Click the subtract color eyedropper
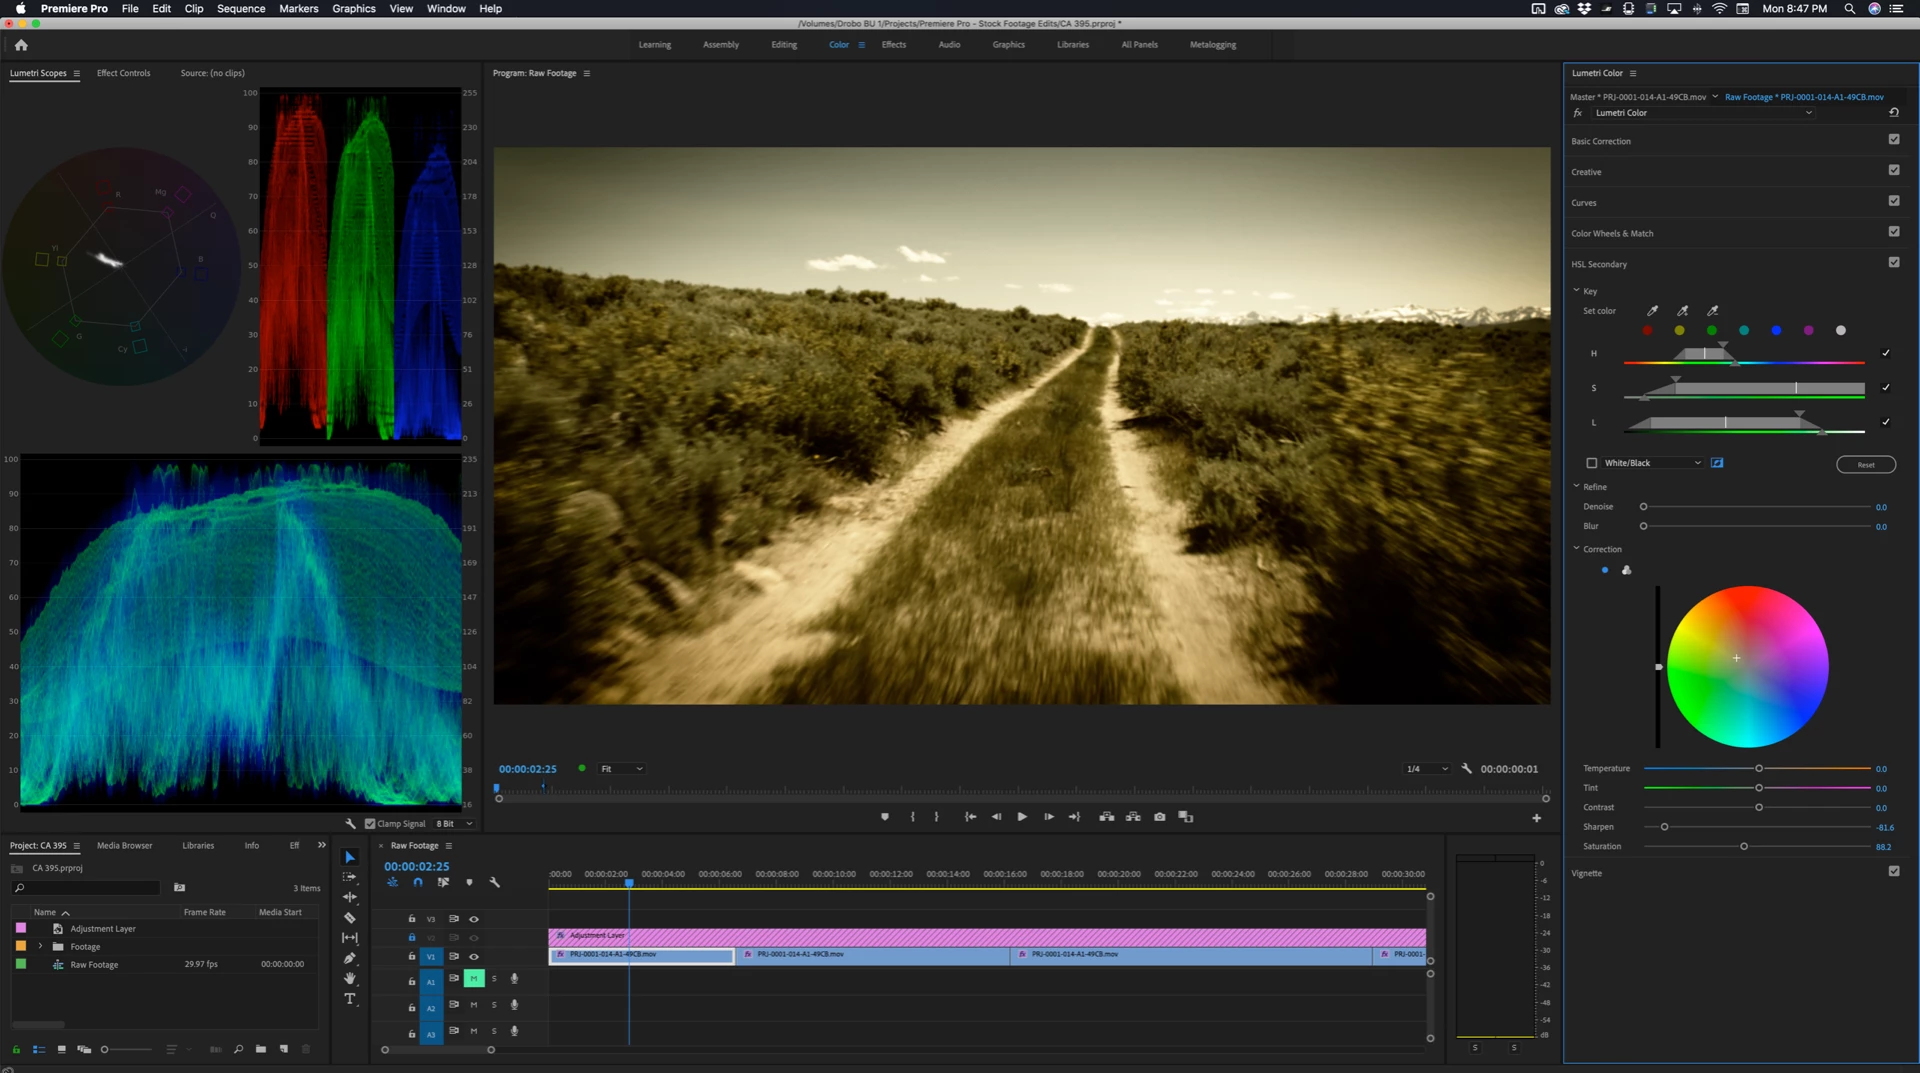 click(1713, 311)
